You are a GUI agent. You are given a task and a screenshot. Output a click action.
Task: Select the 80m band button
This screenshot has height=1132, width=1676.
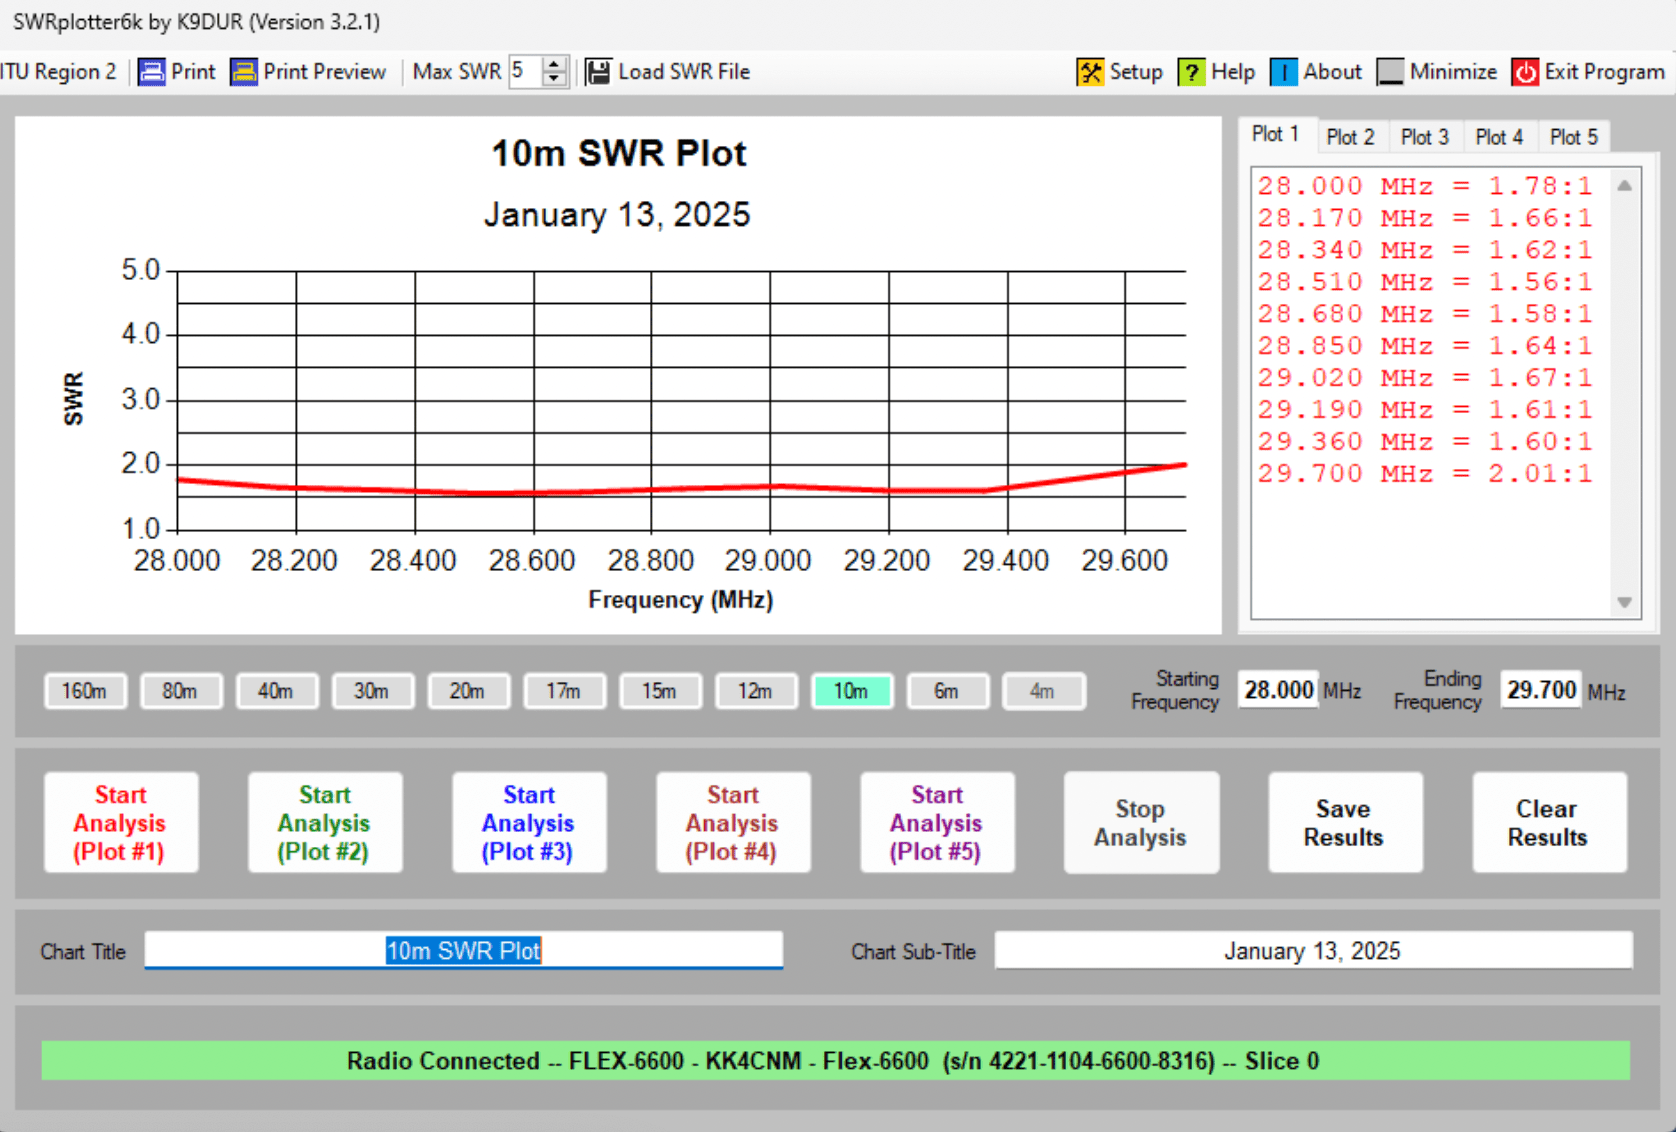point(180,691)
